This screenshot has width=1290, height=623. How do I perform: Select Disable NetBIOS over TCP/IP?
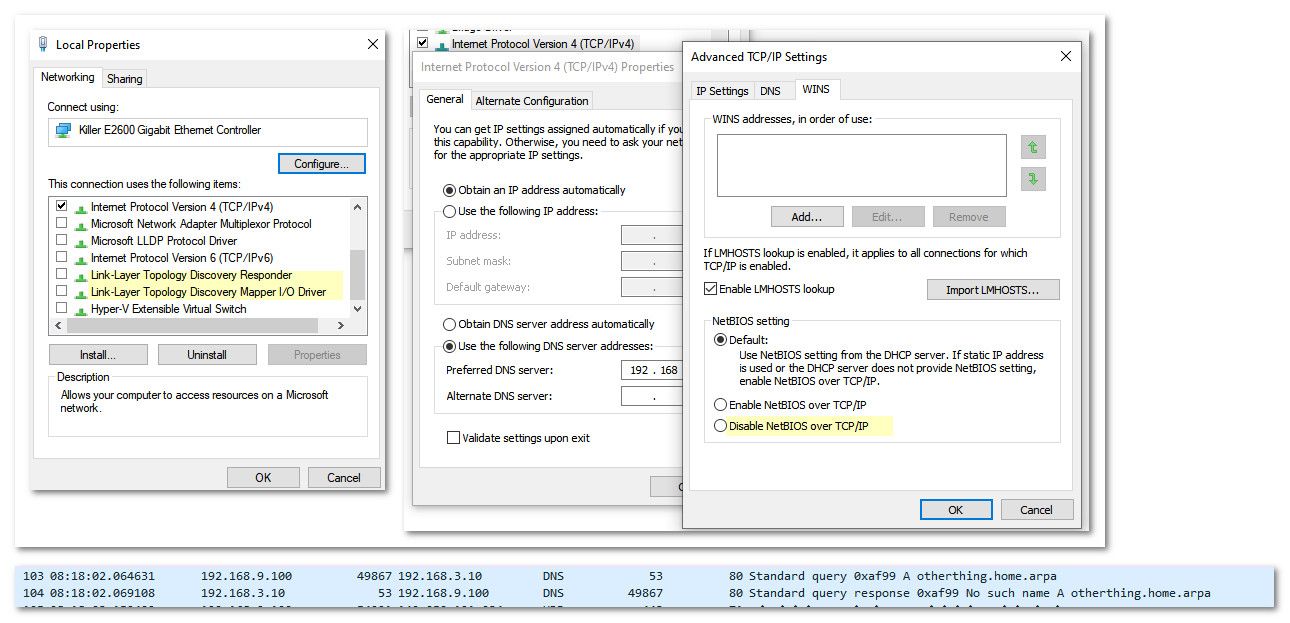tap(720, 426)
